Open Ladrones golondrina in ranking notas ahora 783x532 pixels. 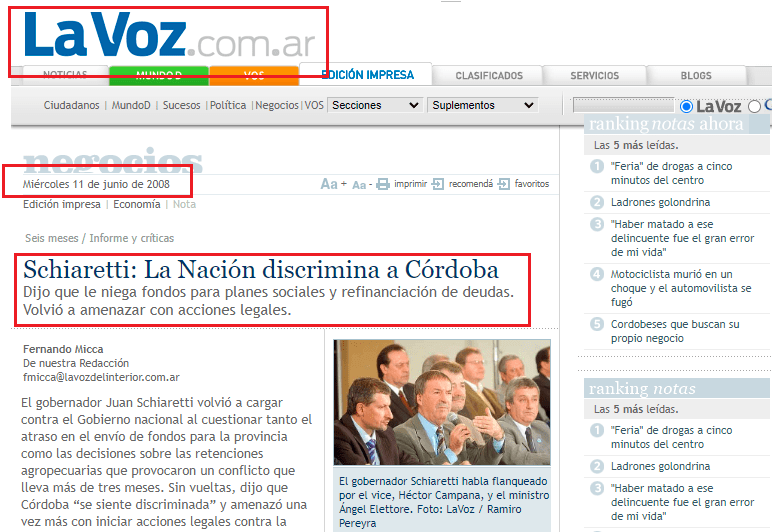click(660, 202)
